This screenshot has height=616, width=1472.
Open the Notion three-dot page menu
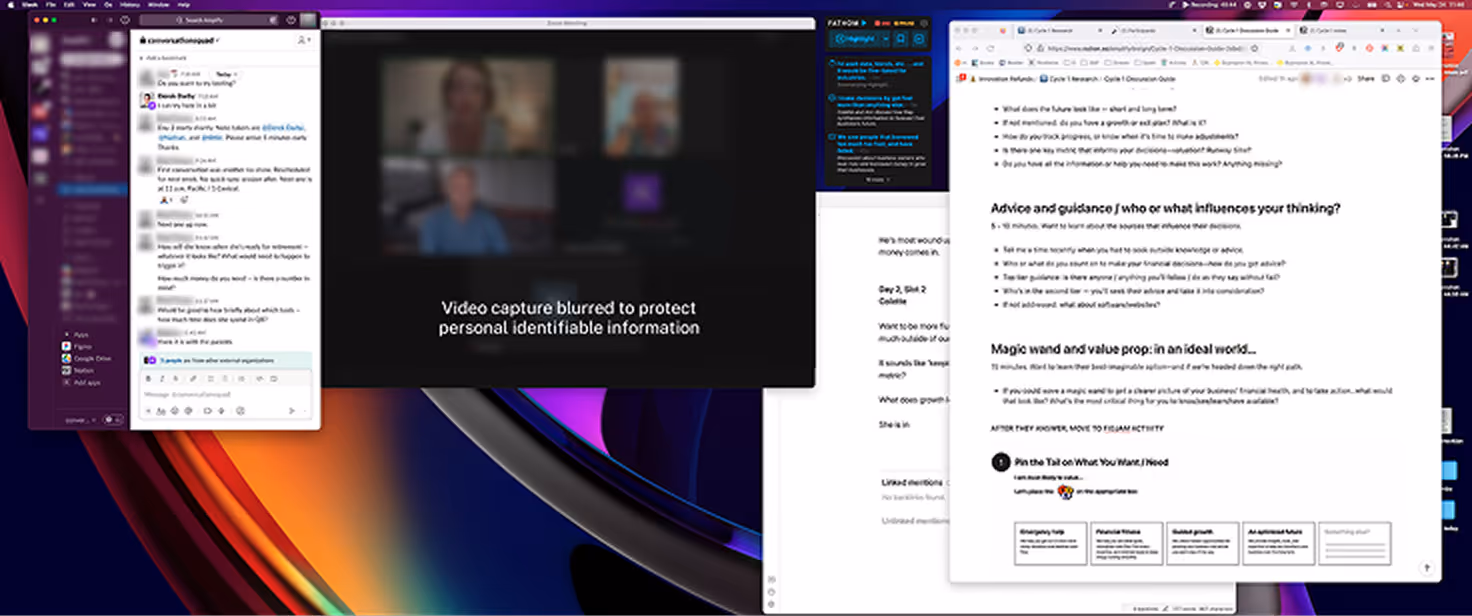[1430, 79]
